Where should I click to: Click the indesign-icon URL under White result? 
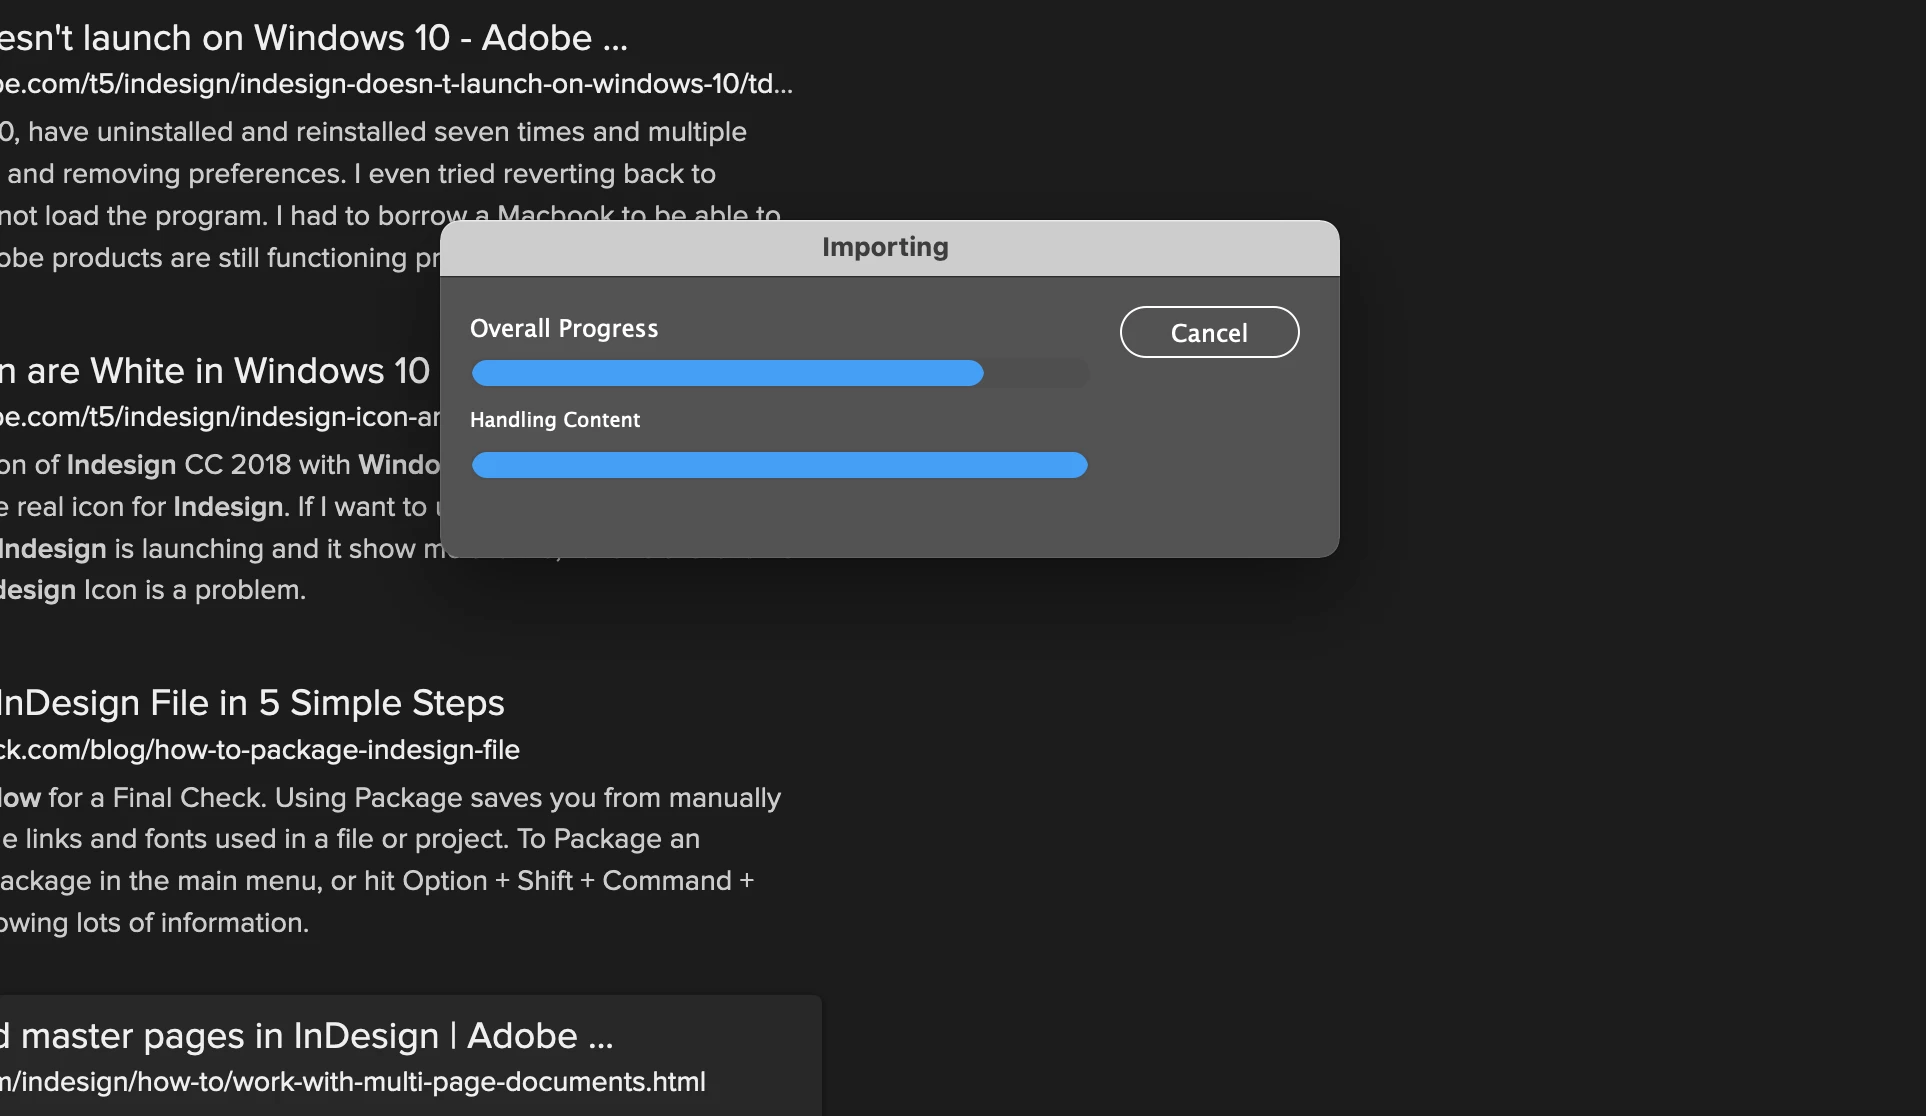pos(220,417)
